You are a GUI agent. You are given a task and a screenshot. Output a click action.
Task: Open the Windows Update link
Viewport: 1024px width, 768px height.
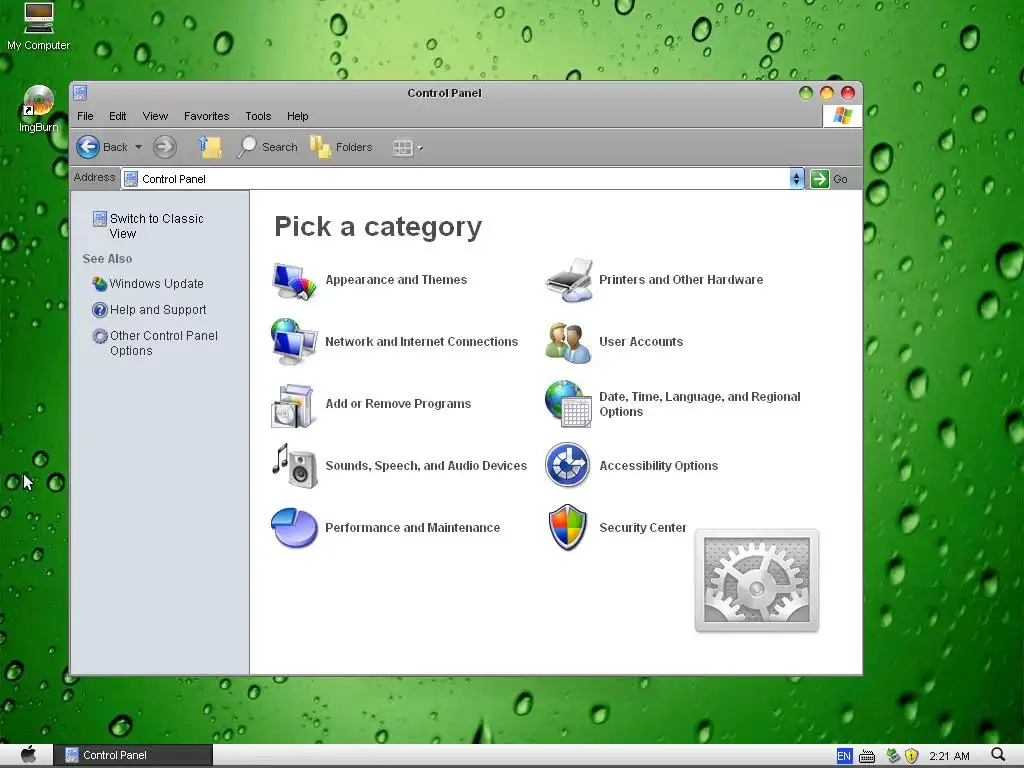tap(156, 283)
